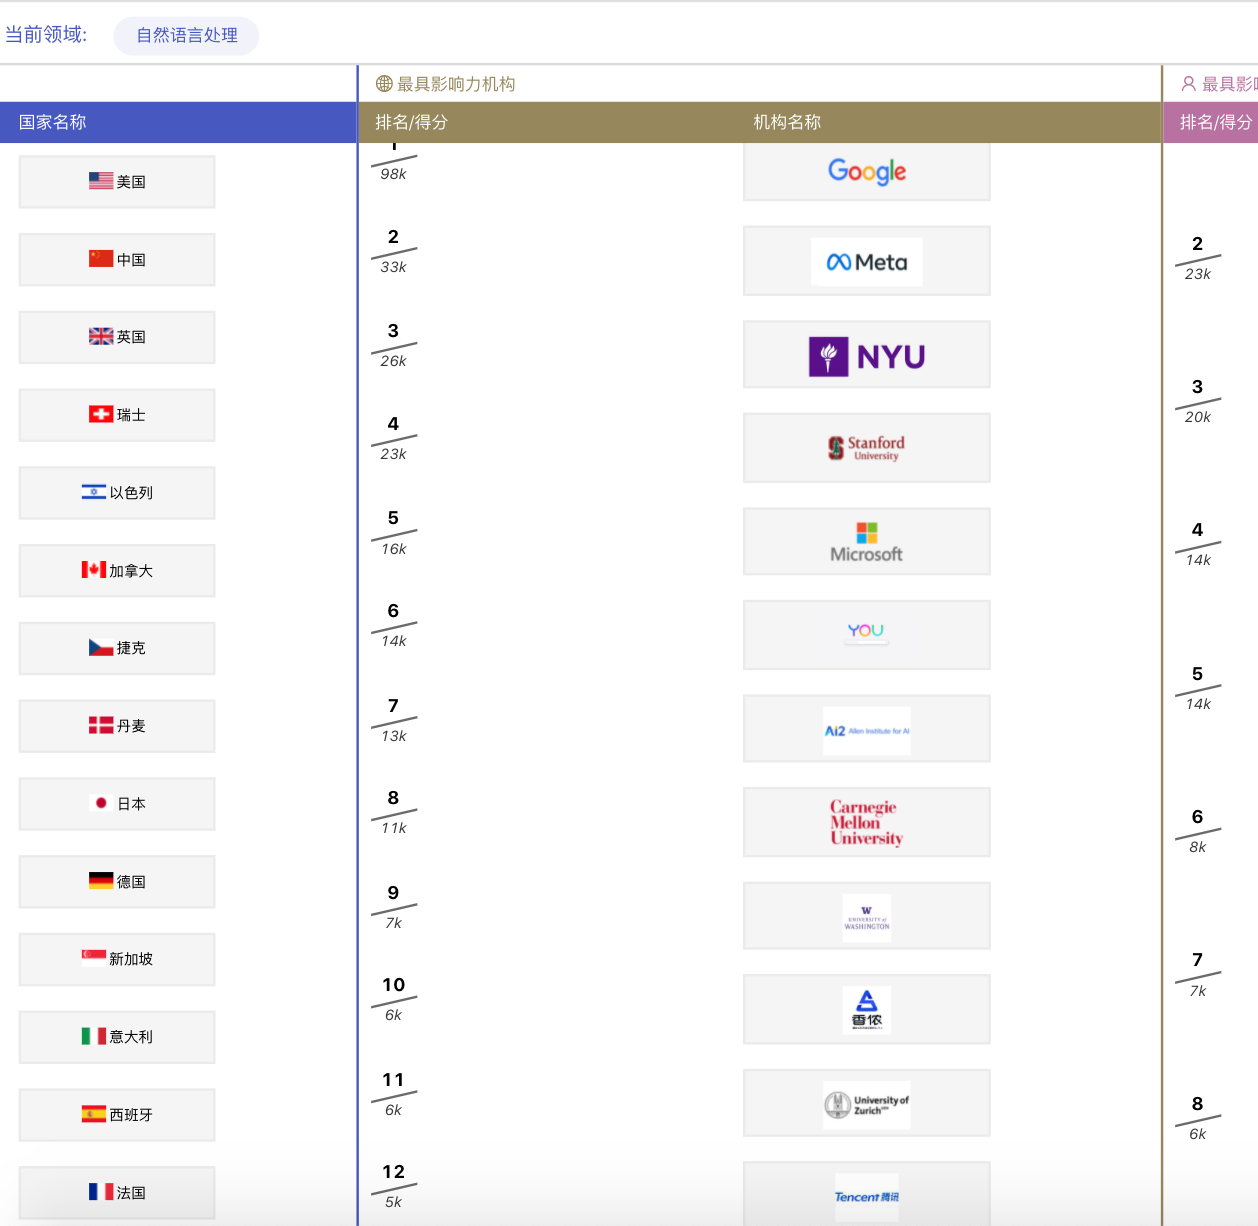Viewport: 1258px width, 1226px height.
Task: Select the 新加坡 country button
Action: (117, 959)
